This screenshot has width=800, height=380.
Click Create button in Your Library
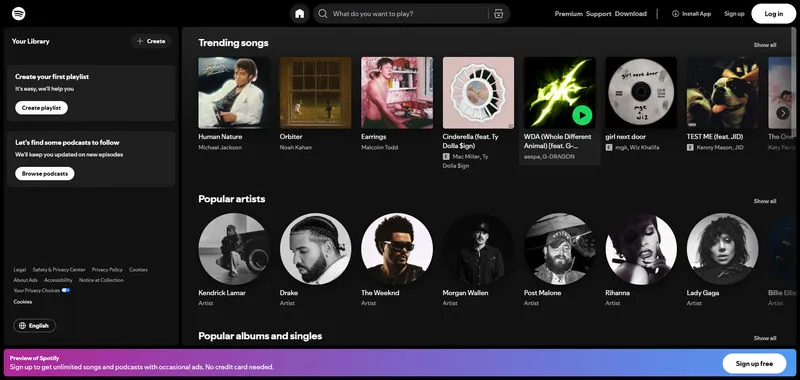(151, 41)
